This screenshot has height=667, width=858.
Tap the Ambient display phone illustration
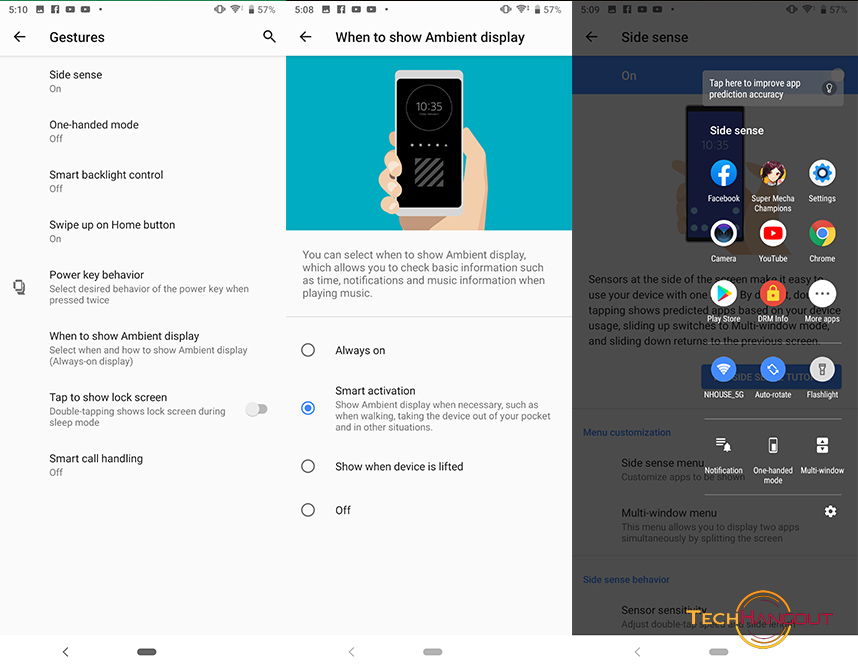point(429,143)
